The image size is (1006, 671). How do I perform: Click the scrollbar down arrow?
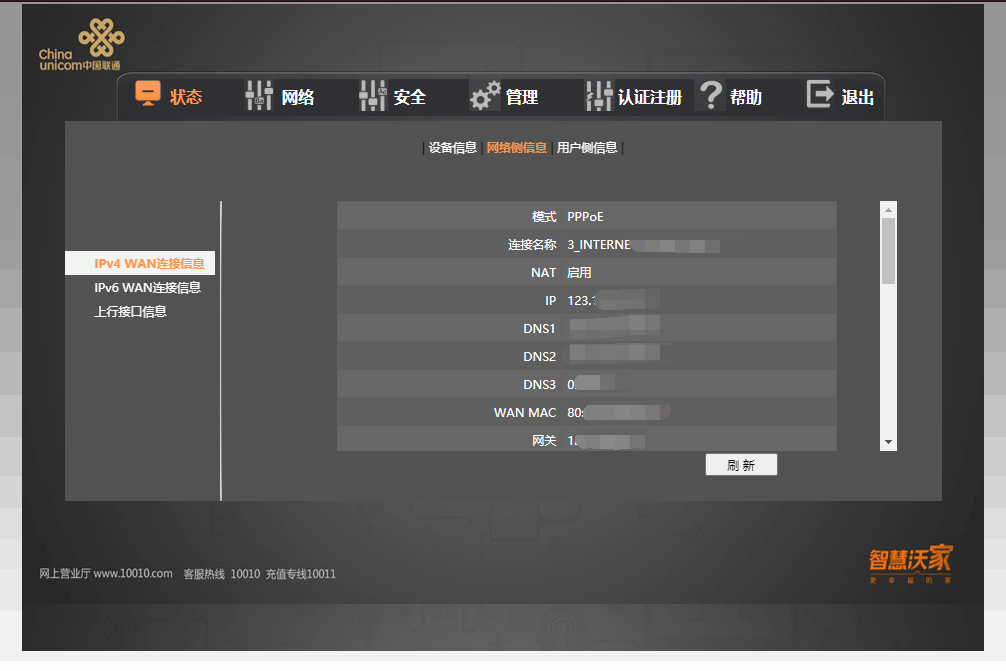point(888,442)
